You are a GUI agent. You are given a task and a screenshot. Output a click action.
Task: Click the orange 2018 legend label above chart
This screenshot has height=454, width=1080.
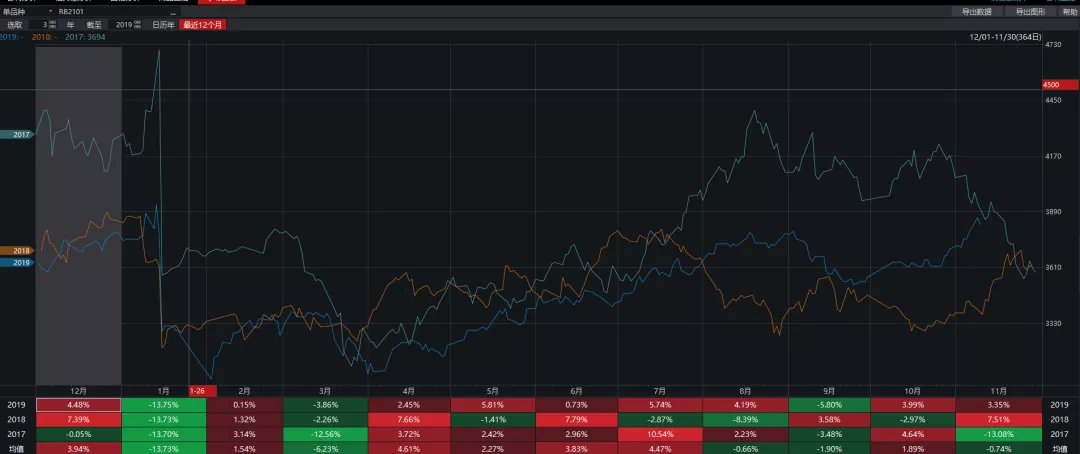(42, 36)
